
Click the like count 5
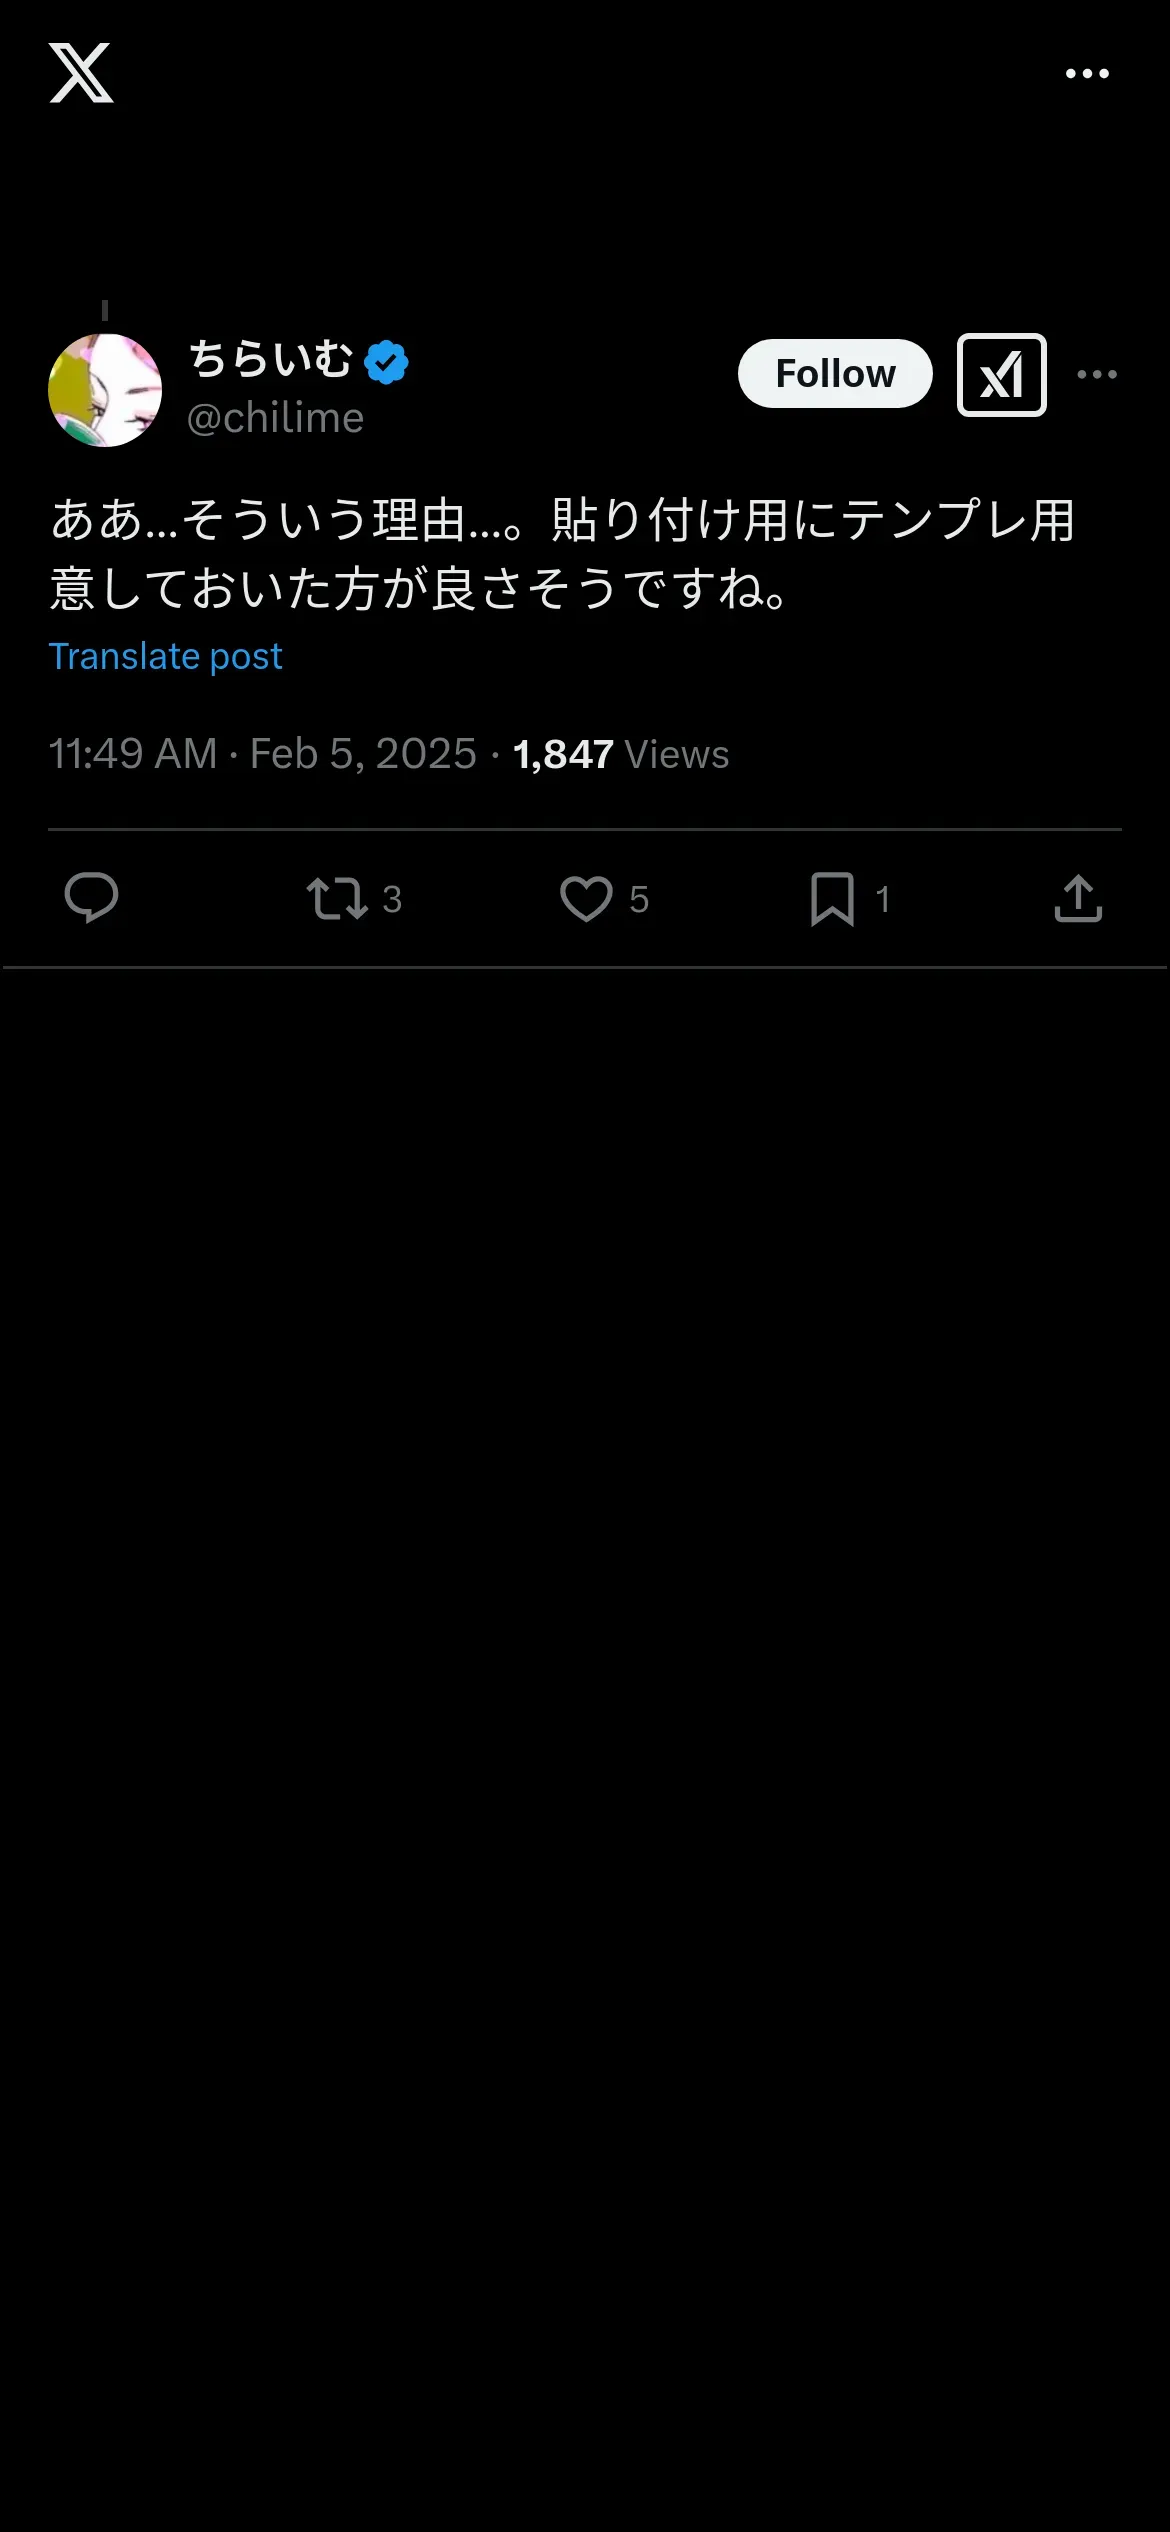coord(639,900)
